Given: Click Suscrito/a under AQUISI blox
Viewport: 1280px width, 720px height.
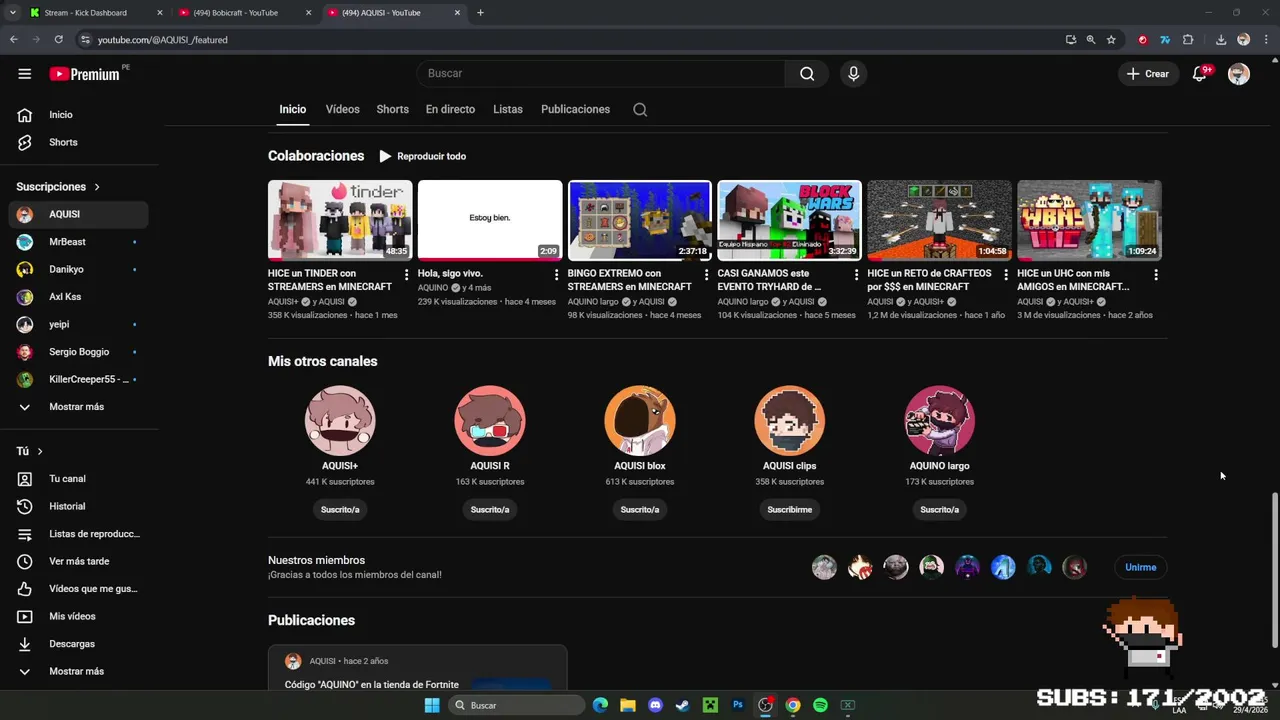Looking at the screenshot, I should pos(640,509).
